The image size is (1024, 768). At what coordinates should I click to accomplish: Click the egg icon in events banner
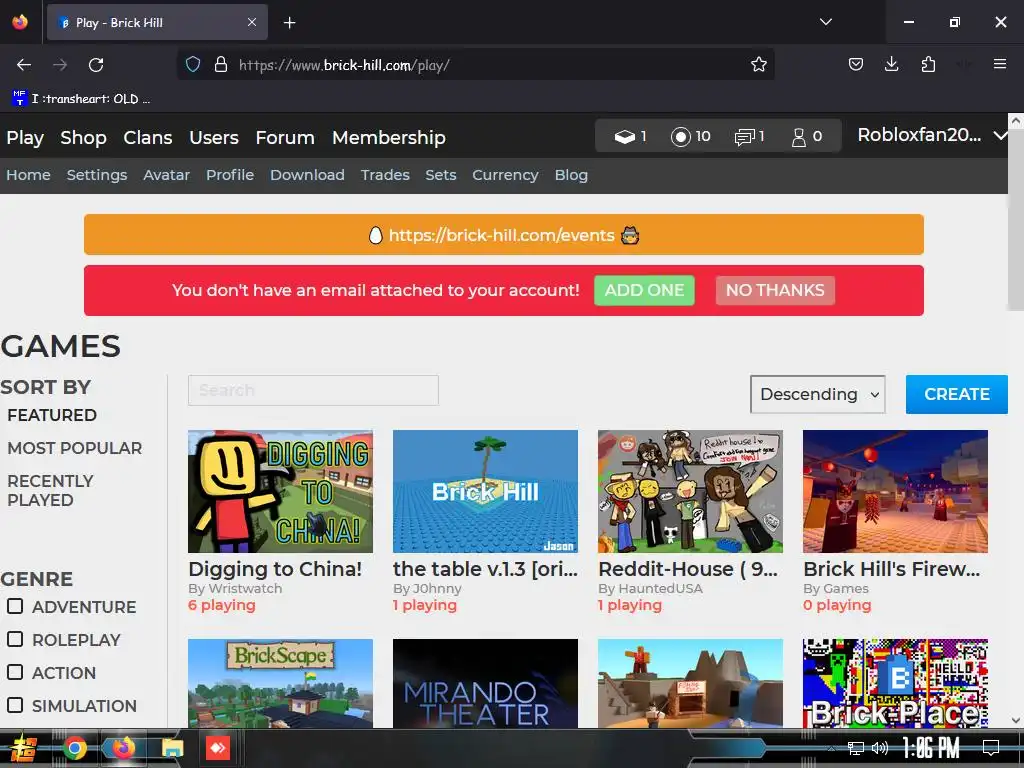pos(376,235)
